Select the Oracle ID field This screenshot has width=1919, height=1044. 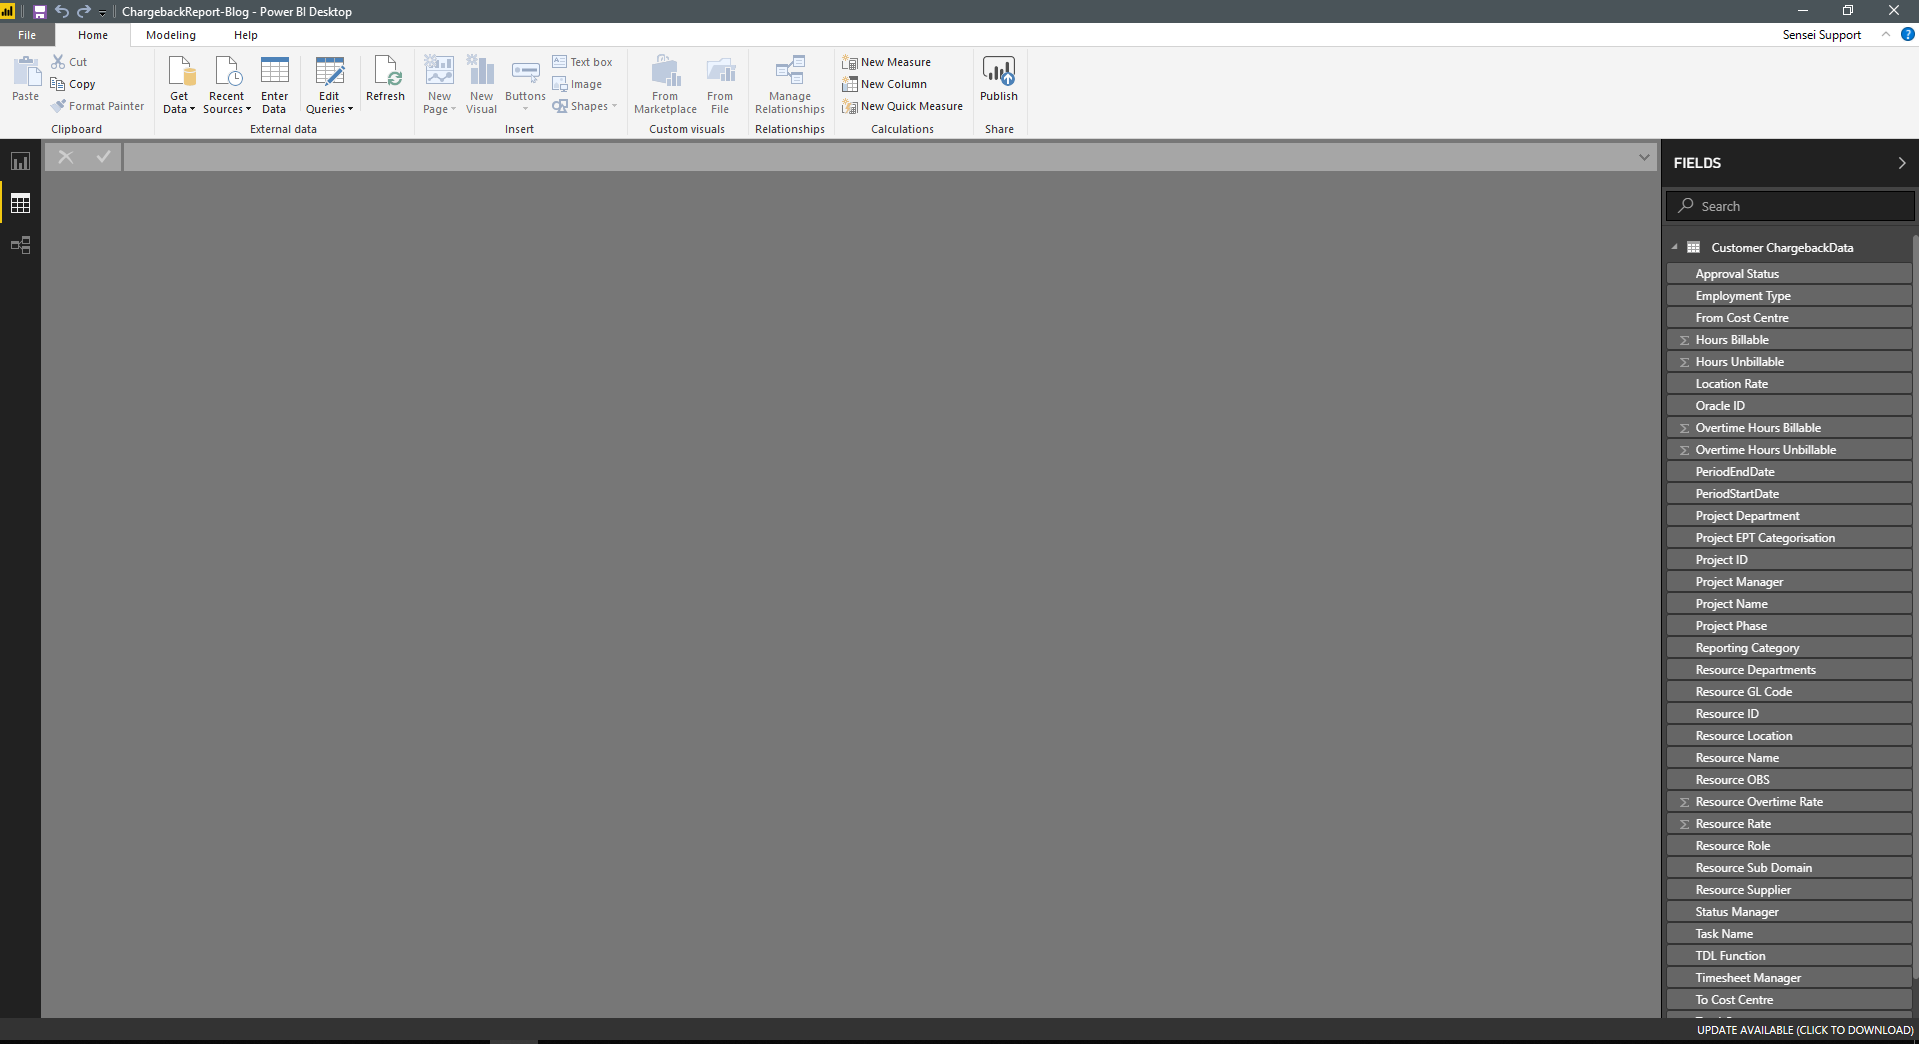tap(1789, 406)
